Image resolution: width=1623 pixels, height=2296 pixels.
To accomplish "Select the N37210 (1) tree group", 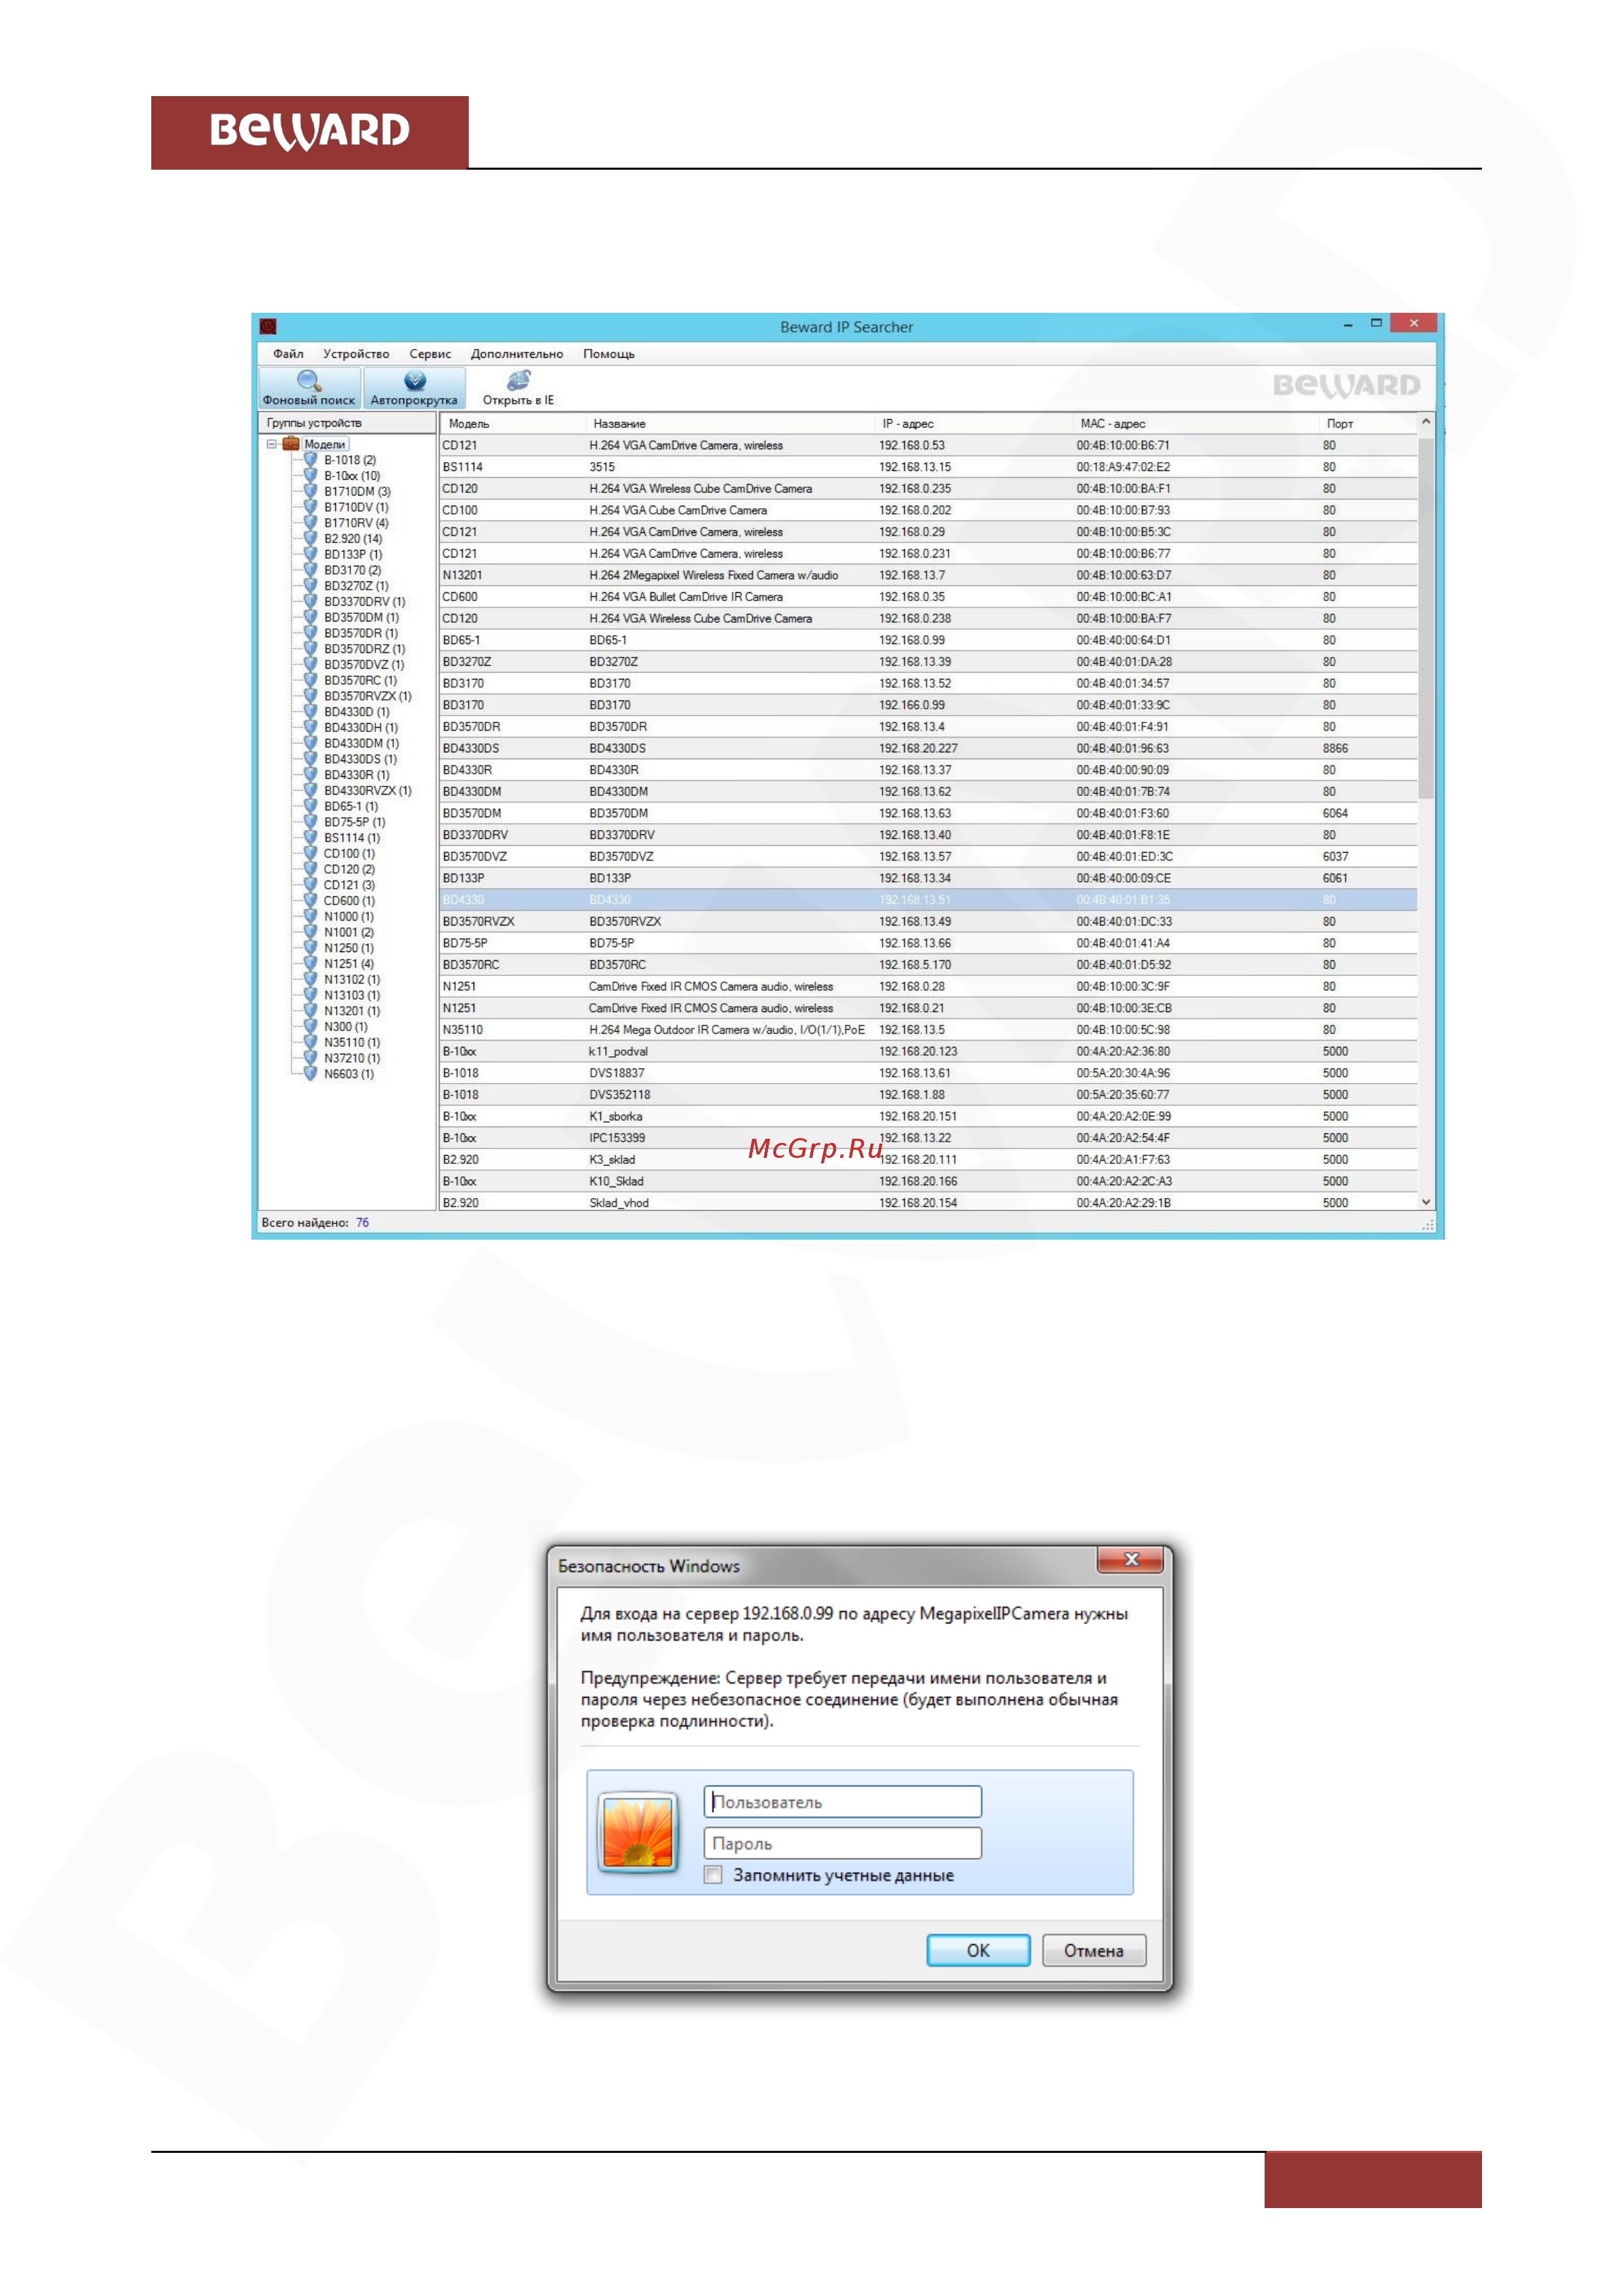I will click(351, 1058).
